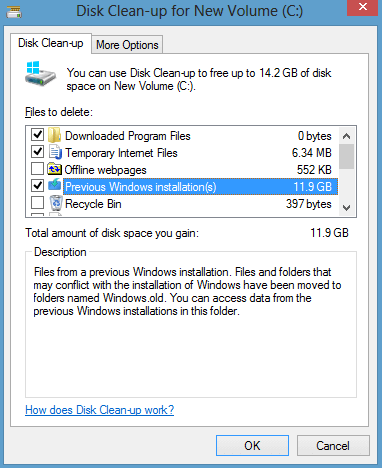Tick the Recycle Bin checkbox
This screenshot has width=382, height=468.
click(37, 203)
